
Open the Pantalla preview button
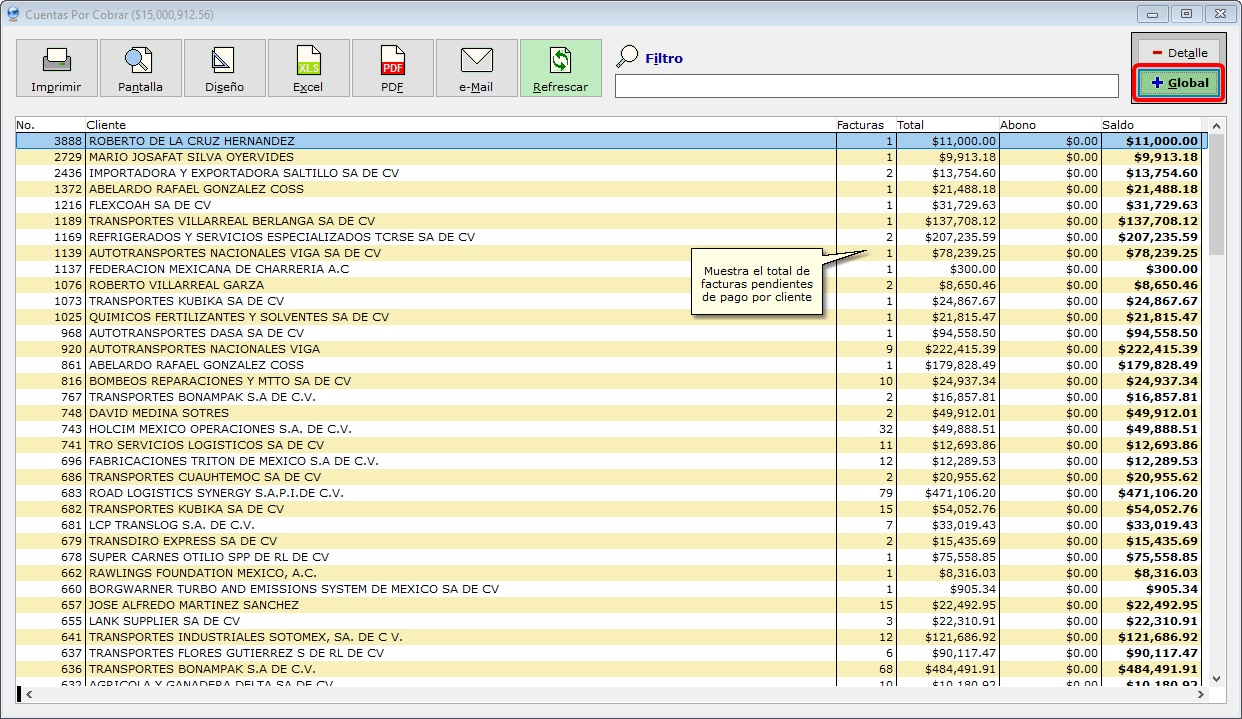coord(140,68)
